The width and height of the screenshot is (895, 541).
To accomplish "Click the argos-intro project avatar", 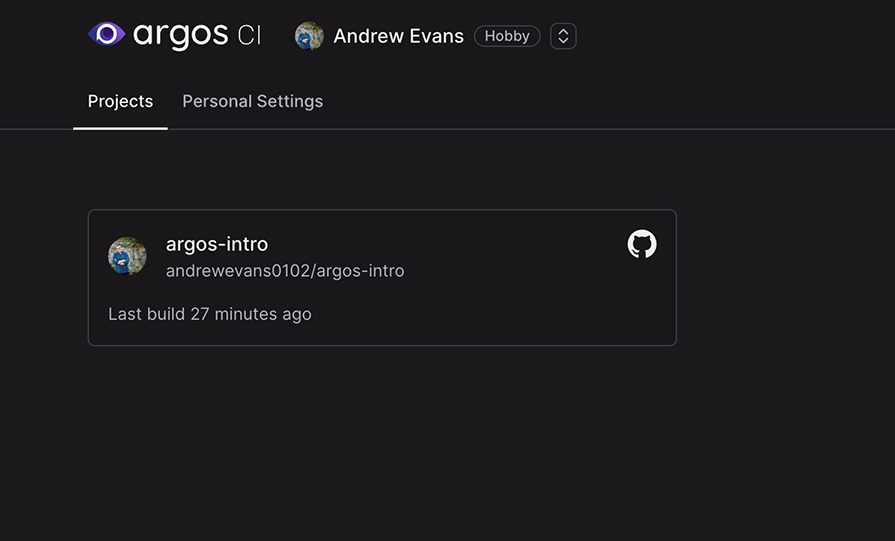I will [127, 256].
